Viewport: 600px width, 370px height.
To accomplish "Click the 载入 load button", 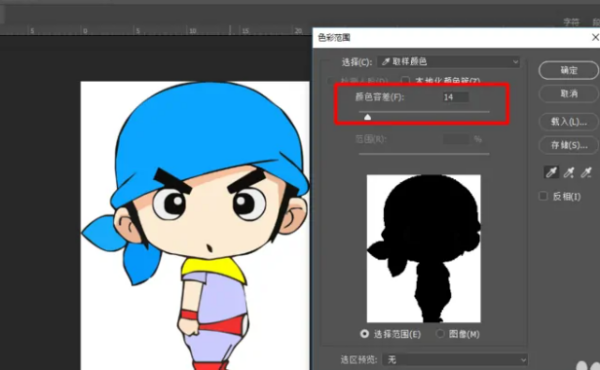I will 569,122.
